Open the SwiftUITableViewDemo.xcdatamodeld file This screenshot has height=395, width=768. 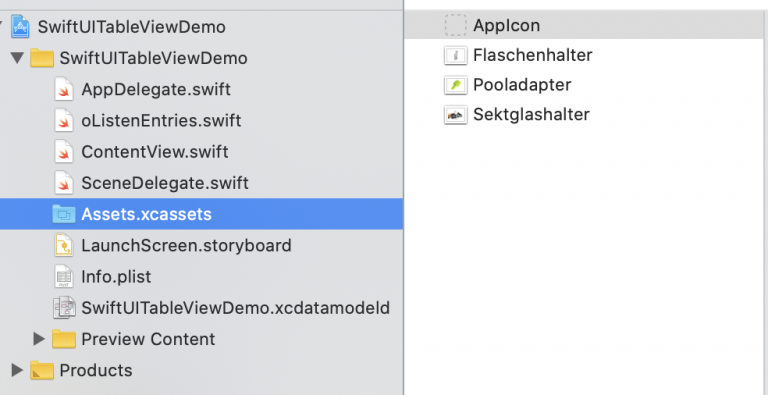click(x=235, y=308)
